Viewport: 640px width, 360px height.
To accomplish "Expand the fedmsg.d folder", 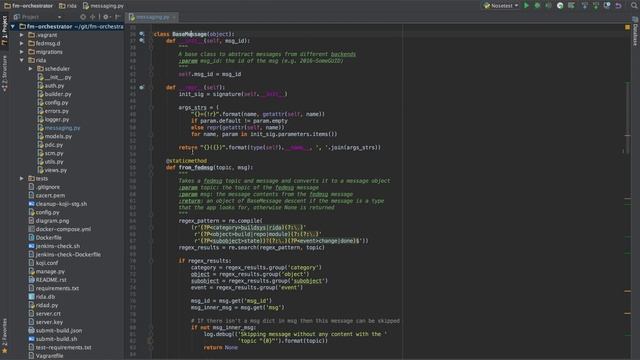I will (x=22, y=43).
